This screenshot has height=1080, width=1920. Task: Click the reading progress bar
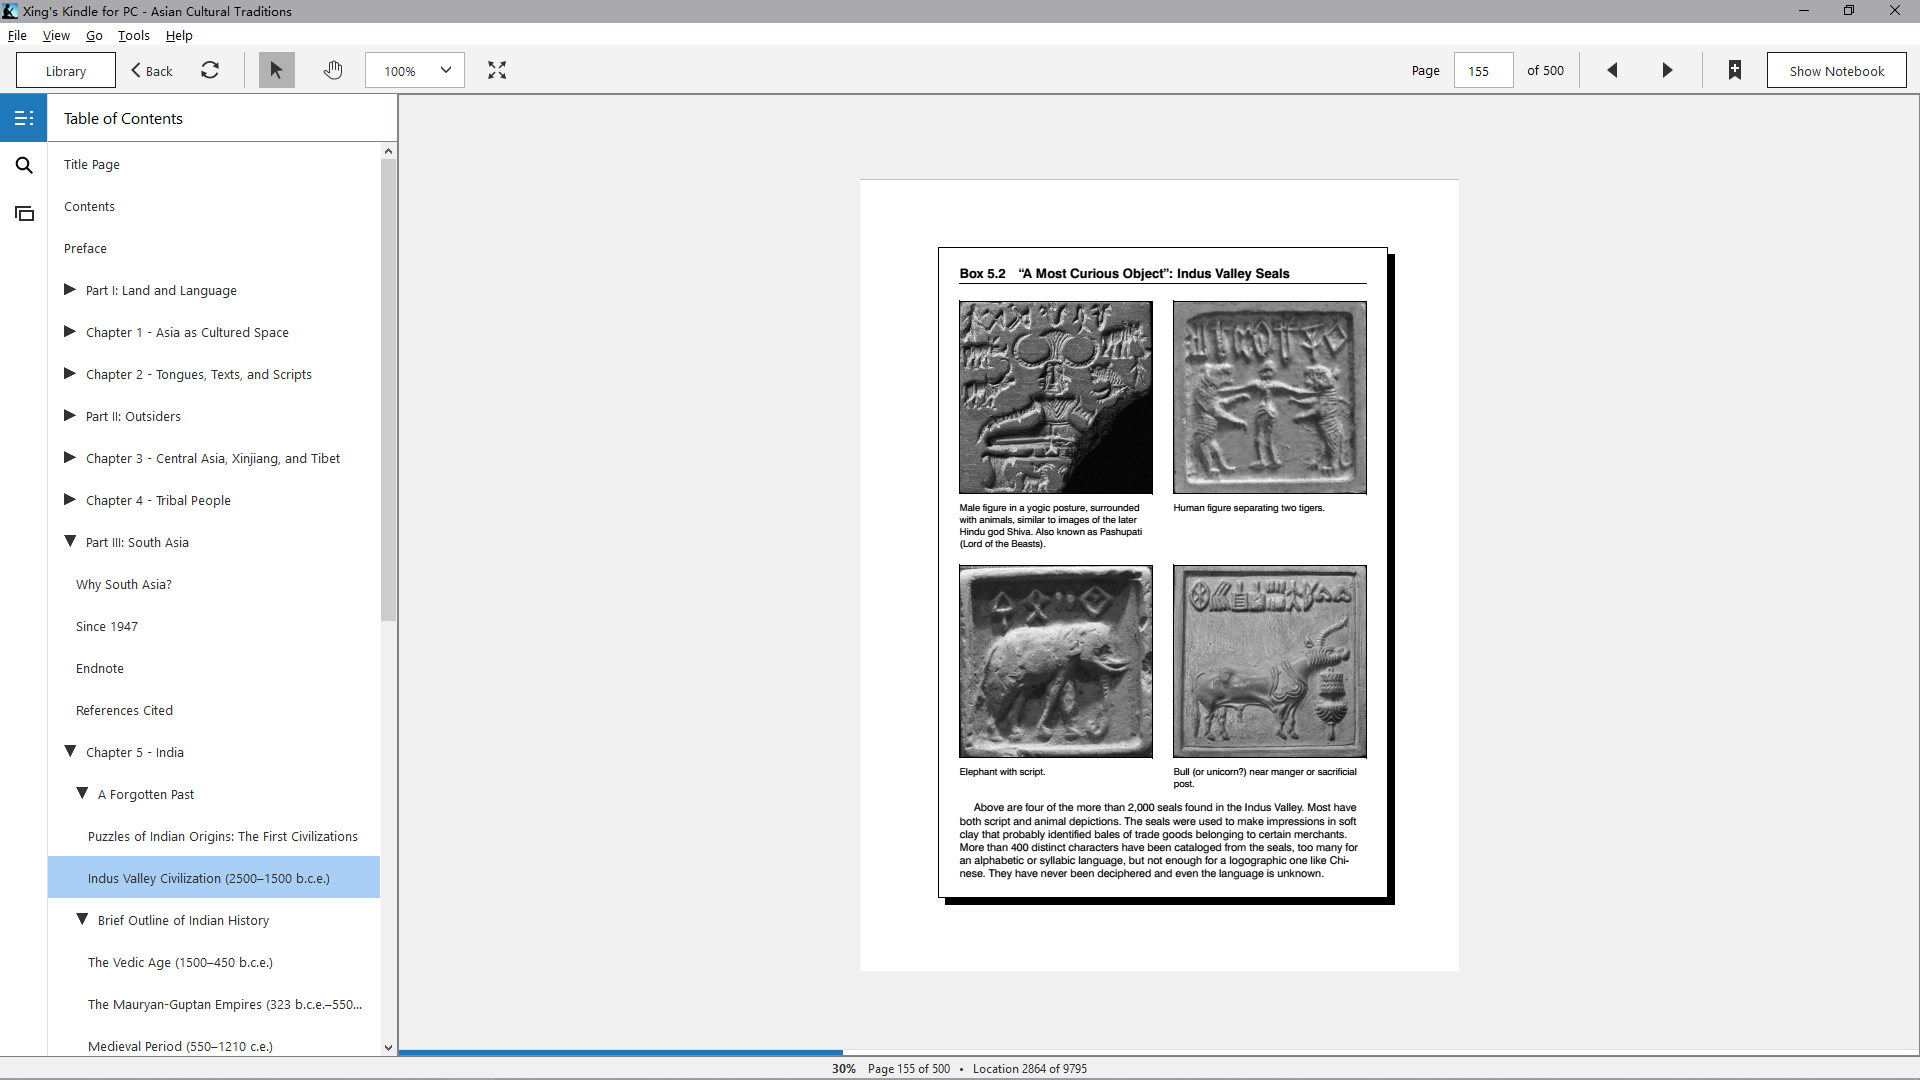click(x=1158, y=1052)
